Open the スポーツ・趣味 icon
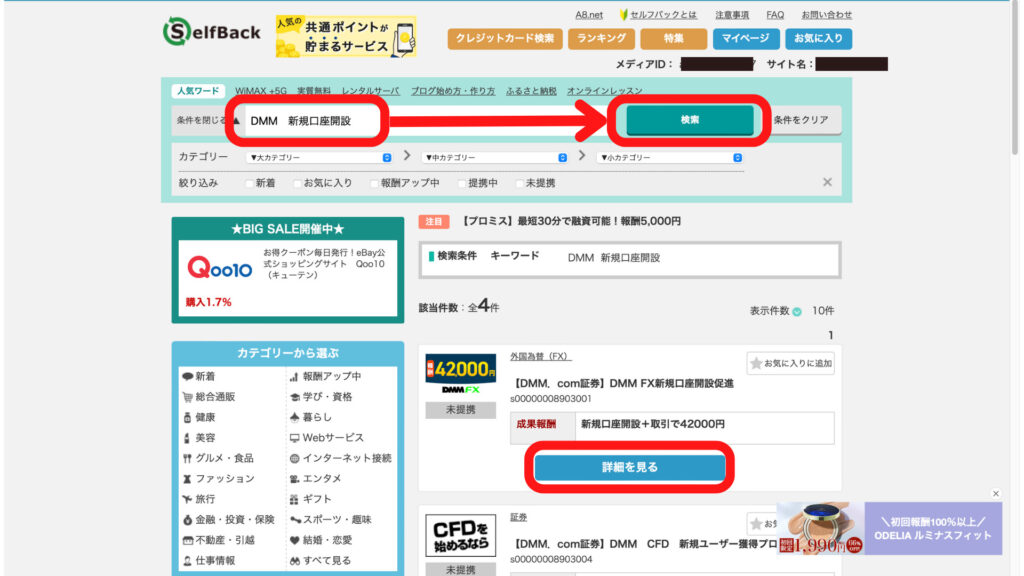Viewport: 1024px width, 576px height. [x=295, y=520]
